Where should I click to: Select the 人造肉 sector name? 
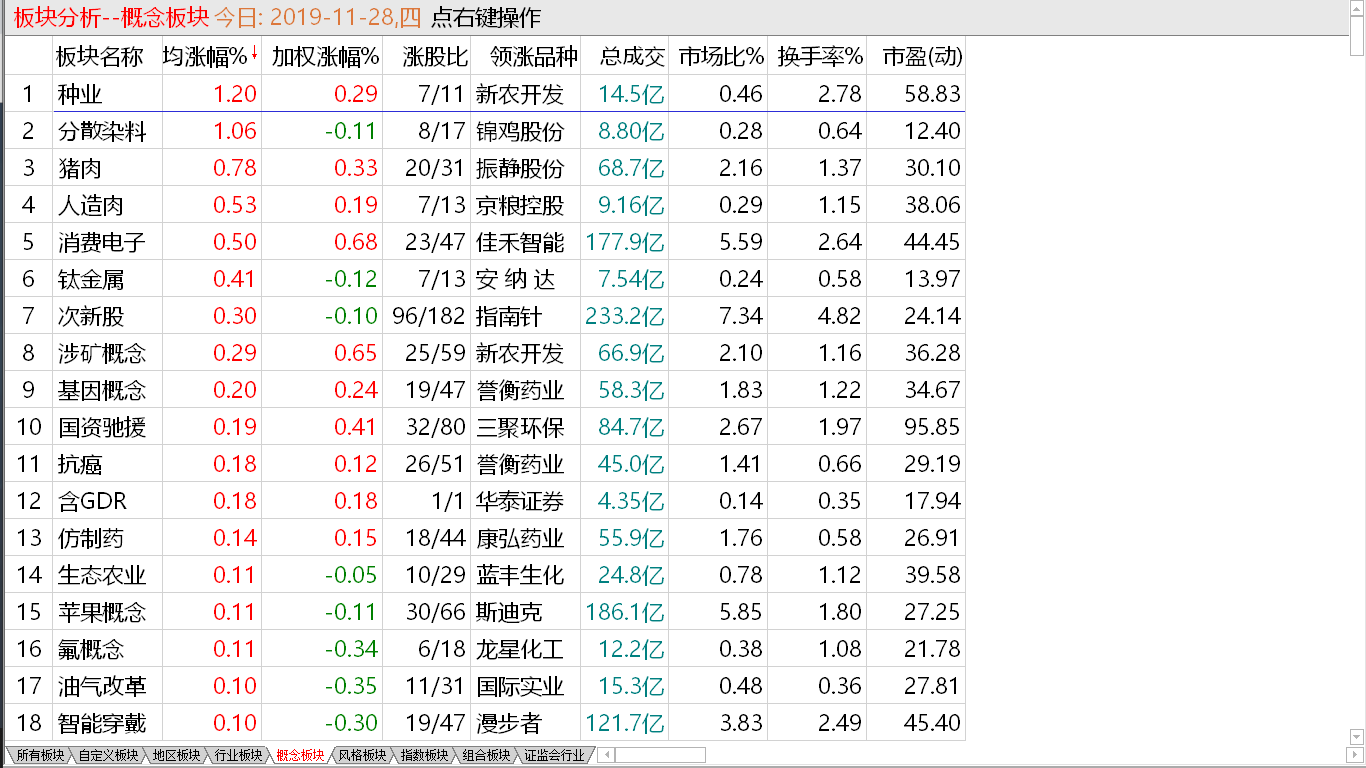pos(90,205)
